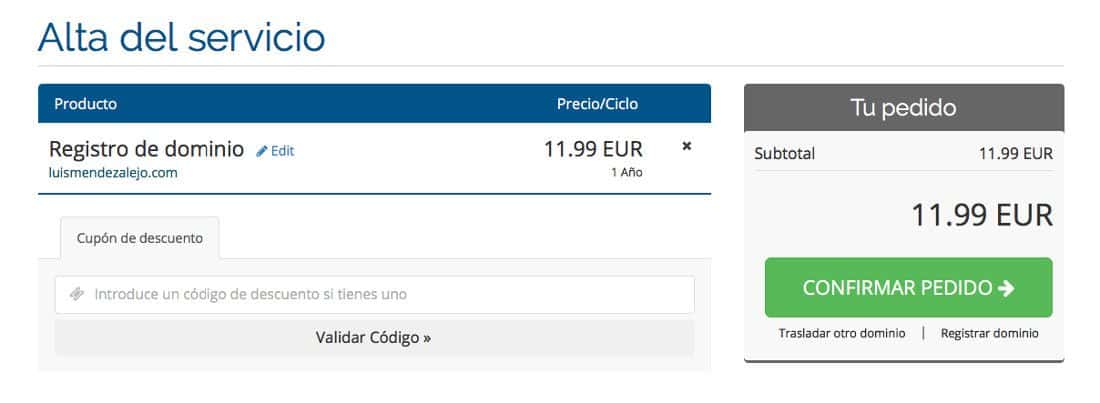Click the arrow icon on Confirmar Pedido
Viewport: 1100px width, 403px height.
[x=1006, y=288]
